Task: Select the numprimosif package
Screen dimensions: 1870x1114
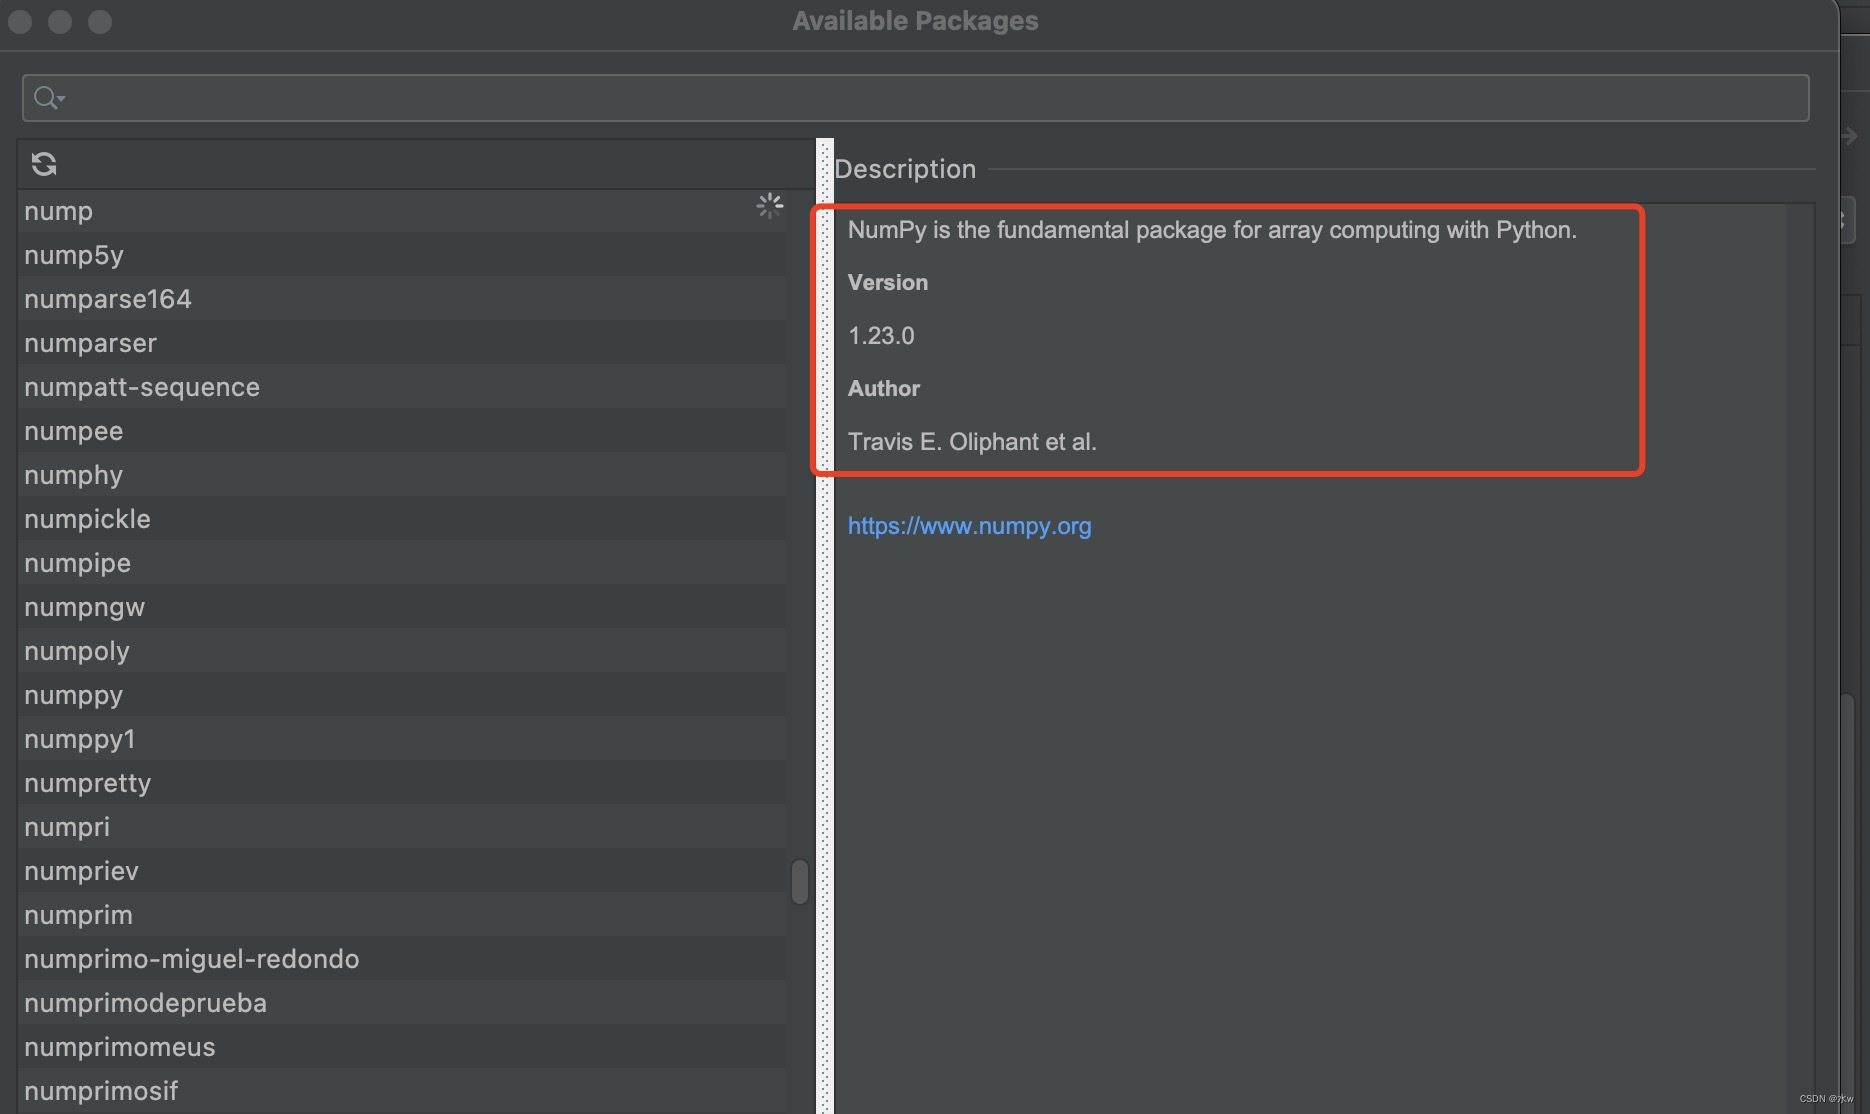Action: pyautogui.click(x=402, y=1091)
